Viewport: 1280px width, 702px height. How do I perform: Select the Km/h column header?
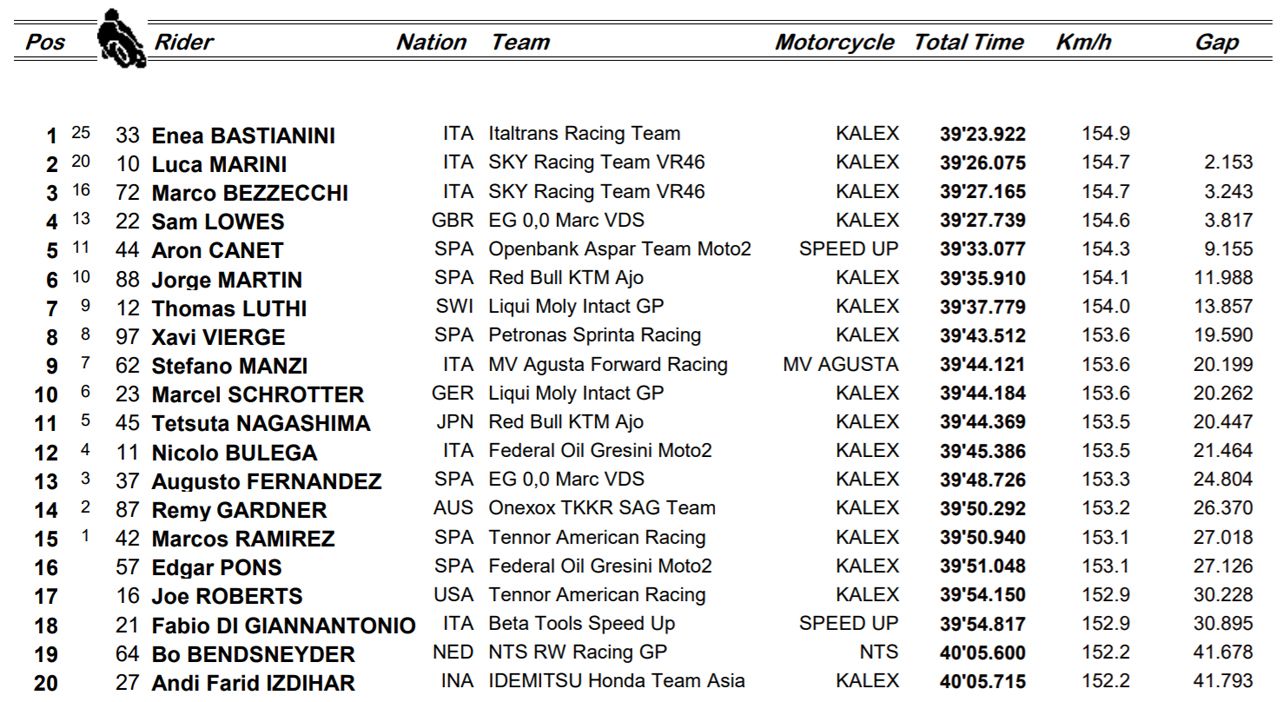click(1083, 42)
